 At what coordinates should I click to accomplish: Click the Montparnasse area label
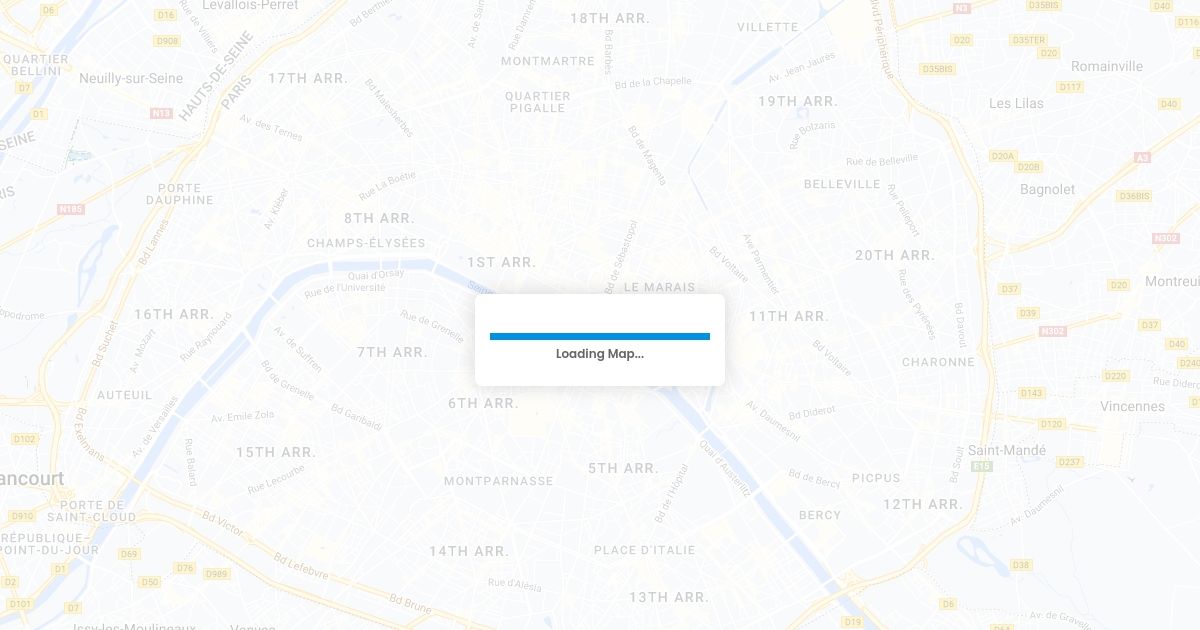pos(499,481)
